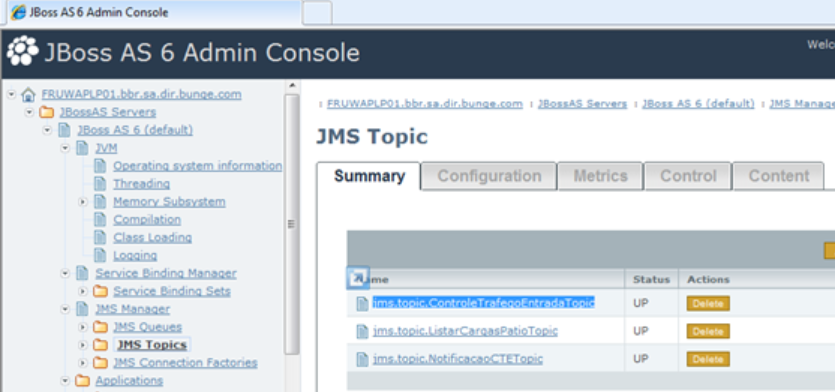Expand the Memory Subsystem node

click(83, 202)
